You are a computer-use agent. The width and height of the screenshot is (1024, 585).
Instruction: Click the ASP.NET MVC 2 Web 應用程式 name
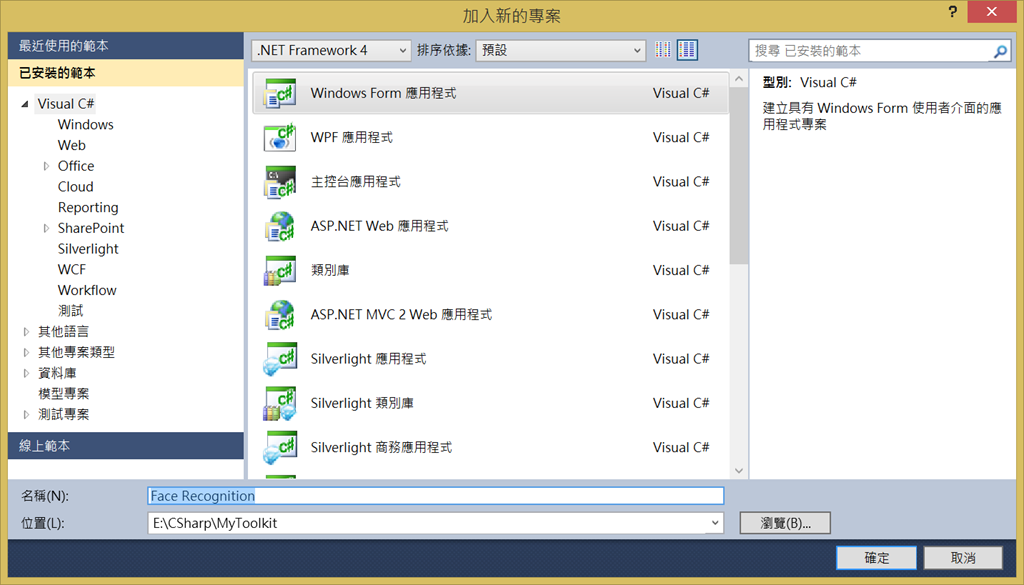click(401, 315)
